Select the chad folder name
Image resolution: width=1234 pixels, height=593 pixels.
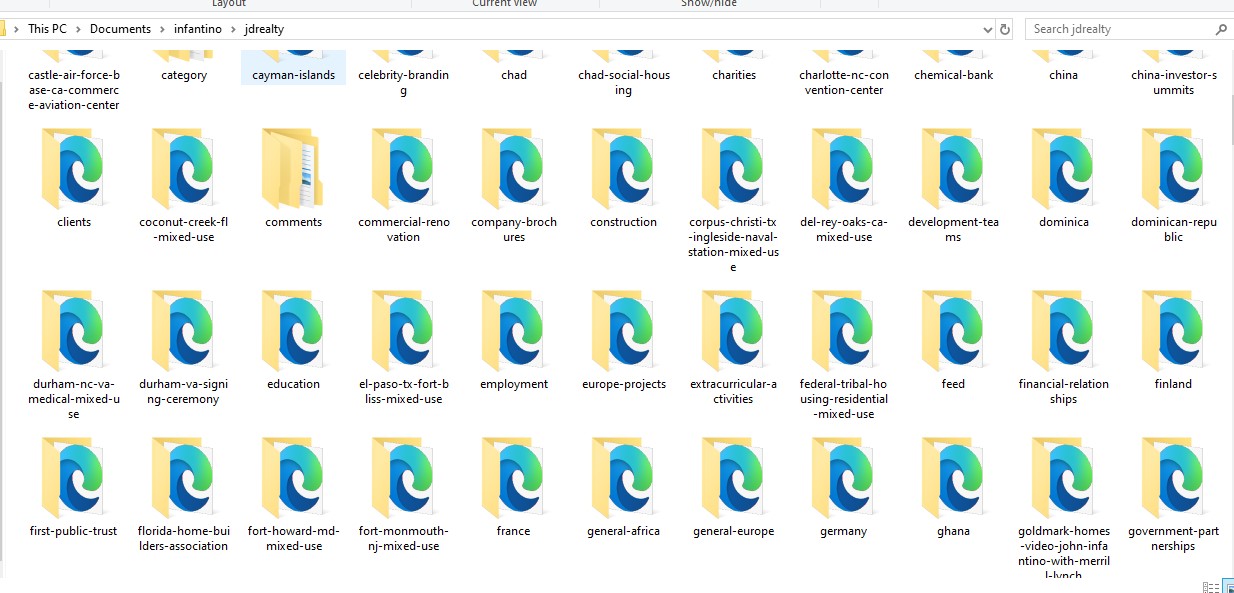(514, 75)
